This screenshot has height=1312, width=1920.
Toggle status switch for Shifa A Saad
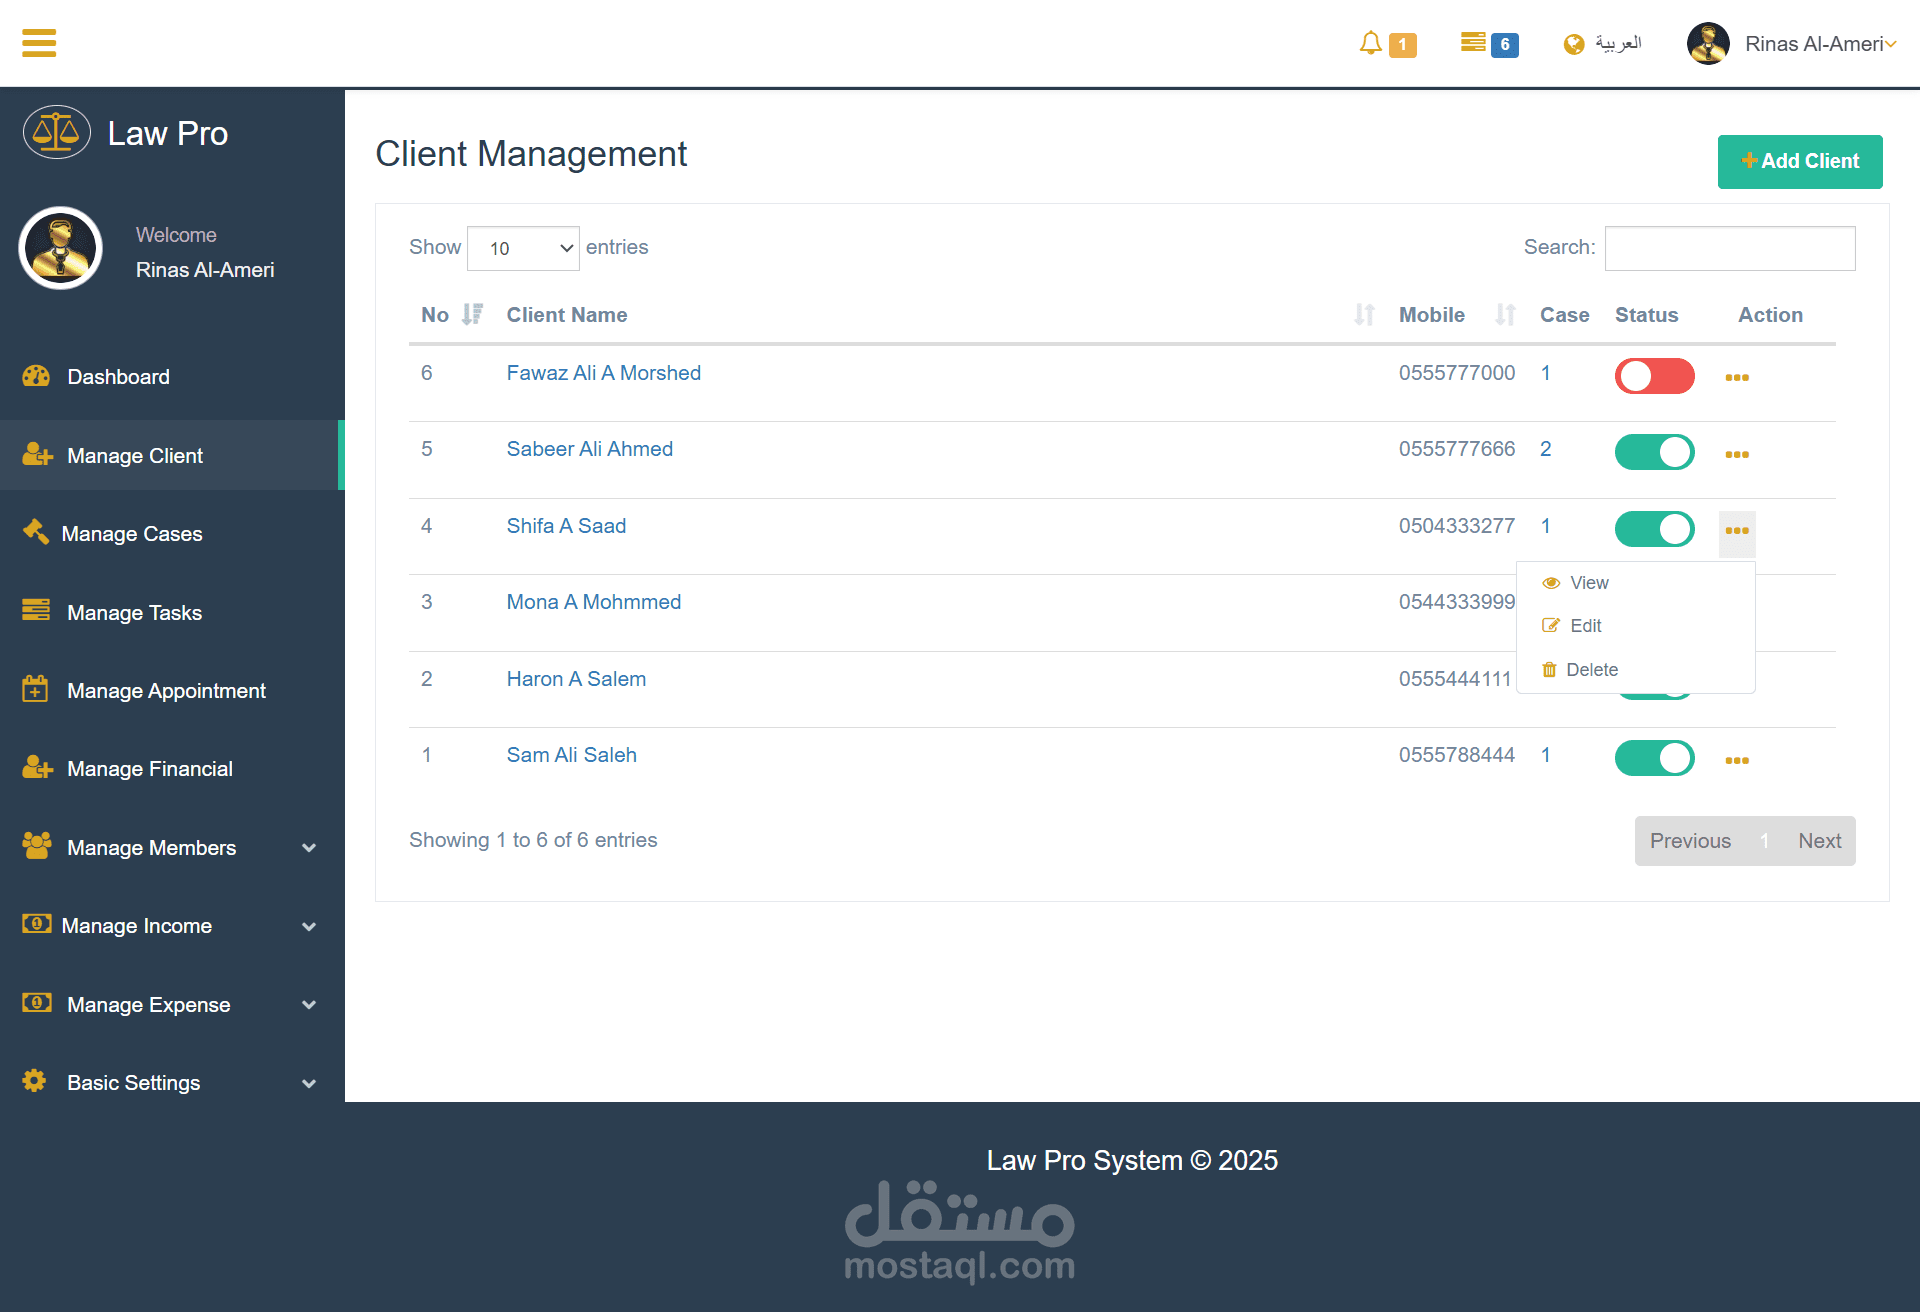pos(1654,529)
